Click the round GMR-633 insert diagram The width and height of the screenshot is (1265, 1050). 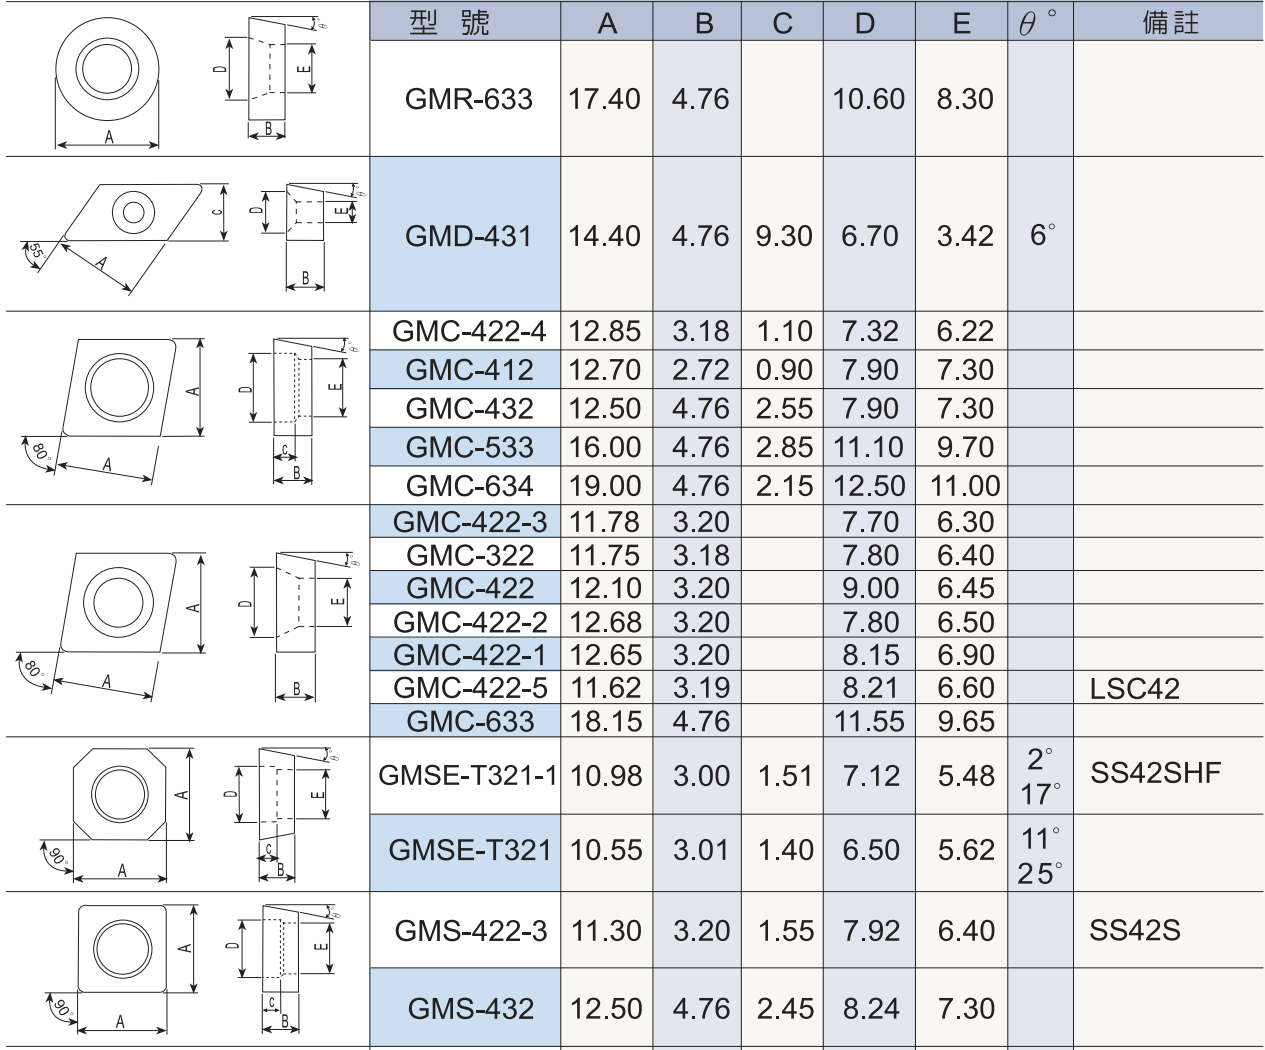point(108,80)
